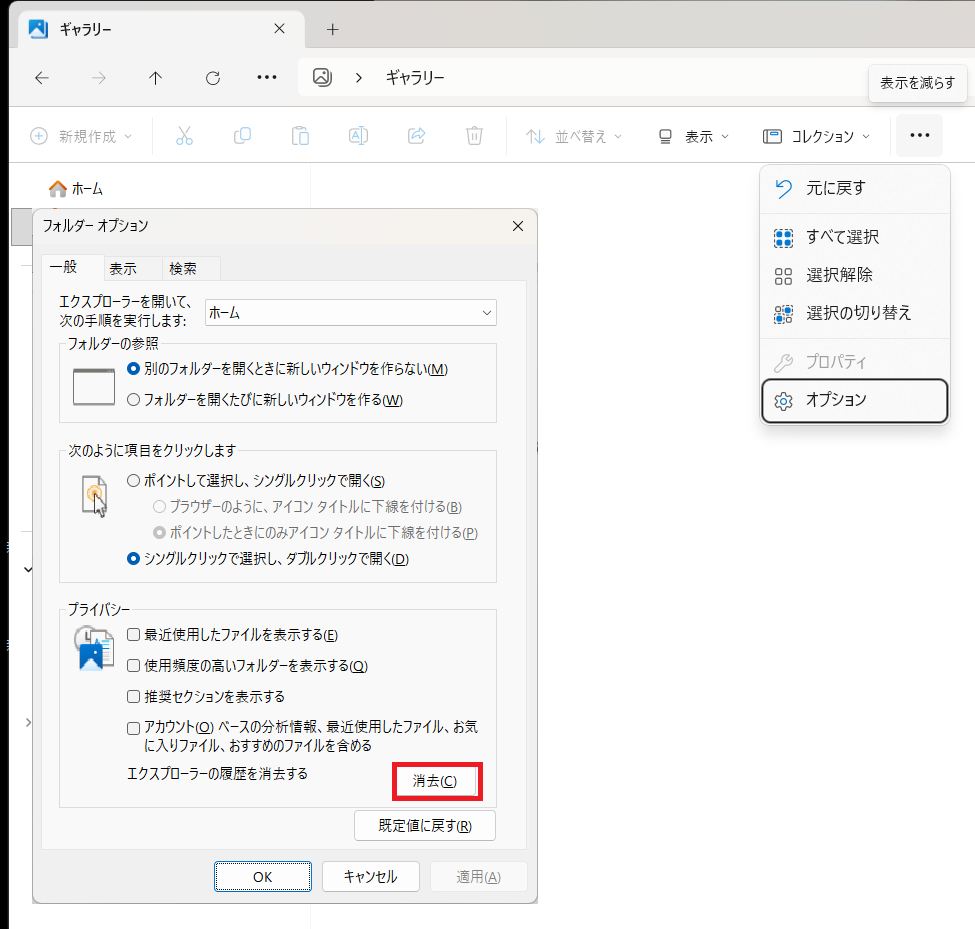The width and height of the screenshot is (975, 929).
Task: Click the Paste clipboard icon
Action: click(300, 136)
